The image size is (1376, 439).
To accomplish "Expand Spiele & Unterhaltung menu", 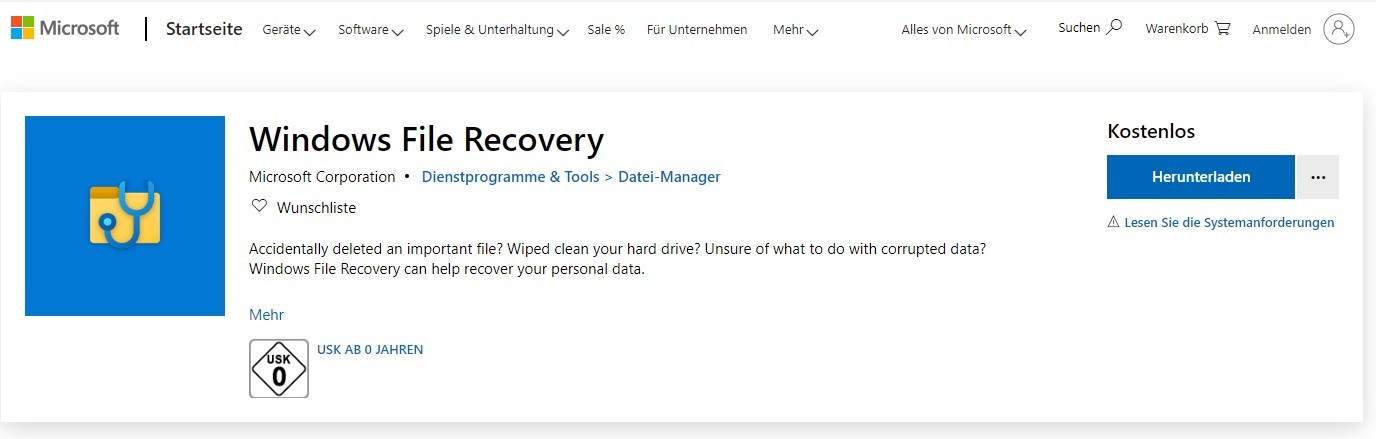I will 497,30.
